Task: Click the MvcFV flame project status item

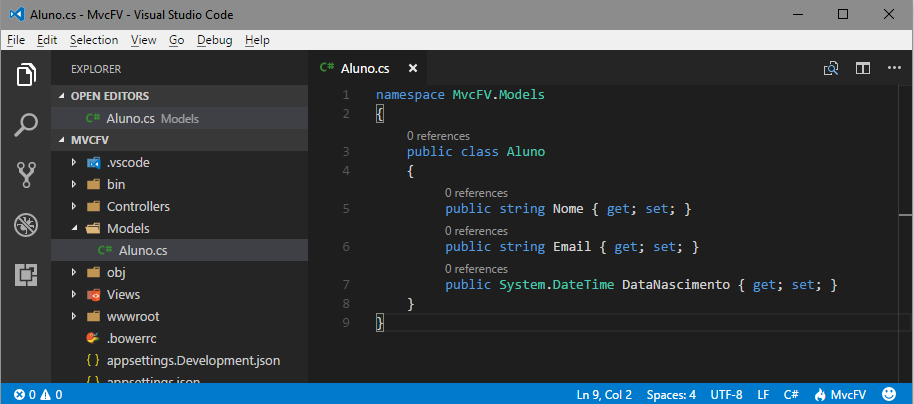Action: (x=840, y=395)
